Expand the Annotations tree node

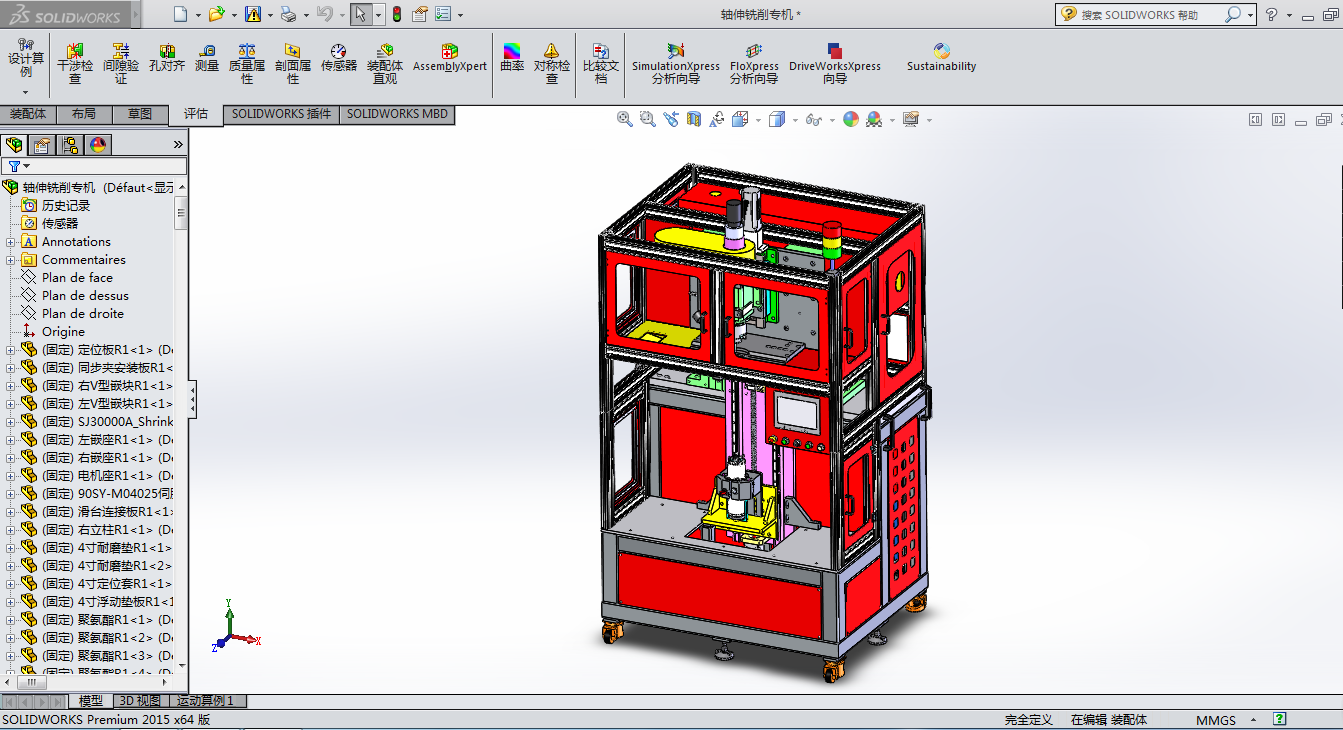coord(11,242)
